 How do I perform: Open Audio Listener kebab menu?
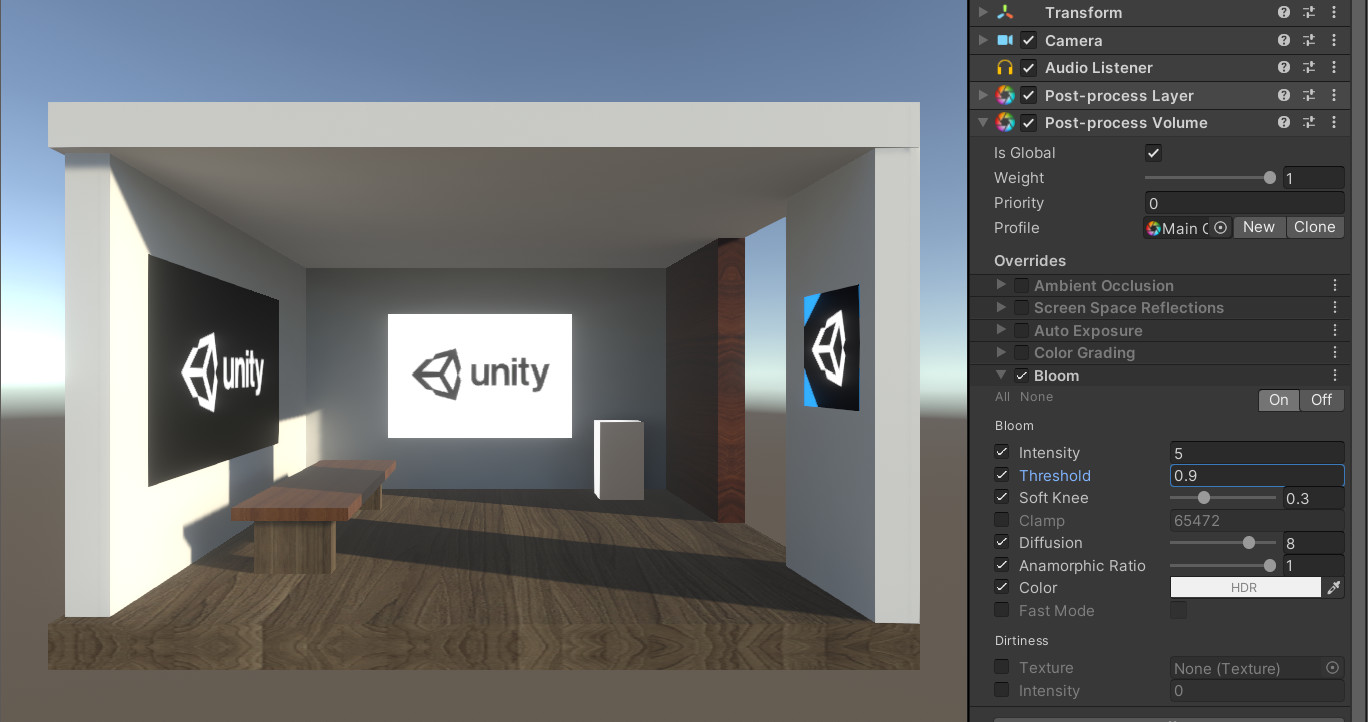1334,68
